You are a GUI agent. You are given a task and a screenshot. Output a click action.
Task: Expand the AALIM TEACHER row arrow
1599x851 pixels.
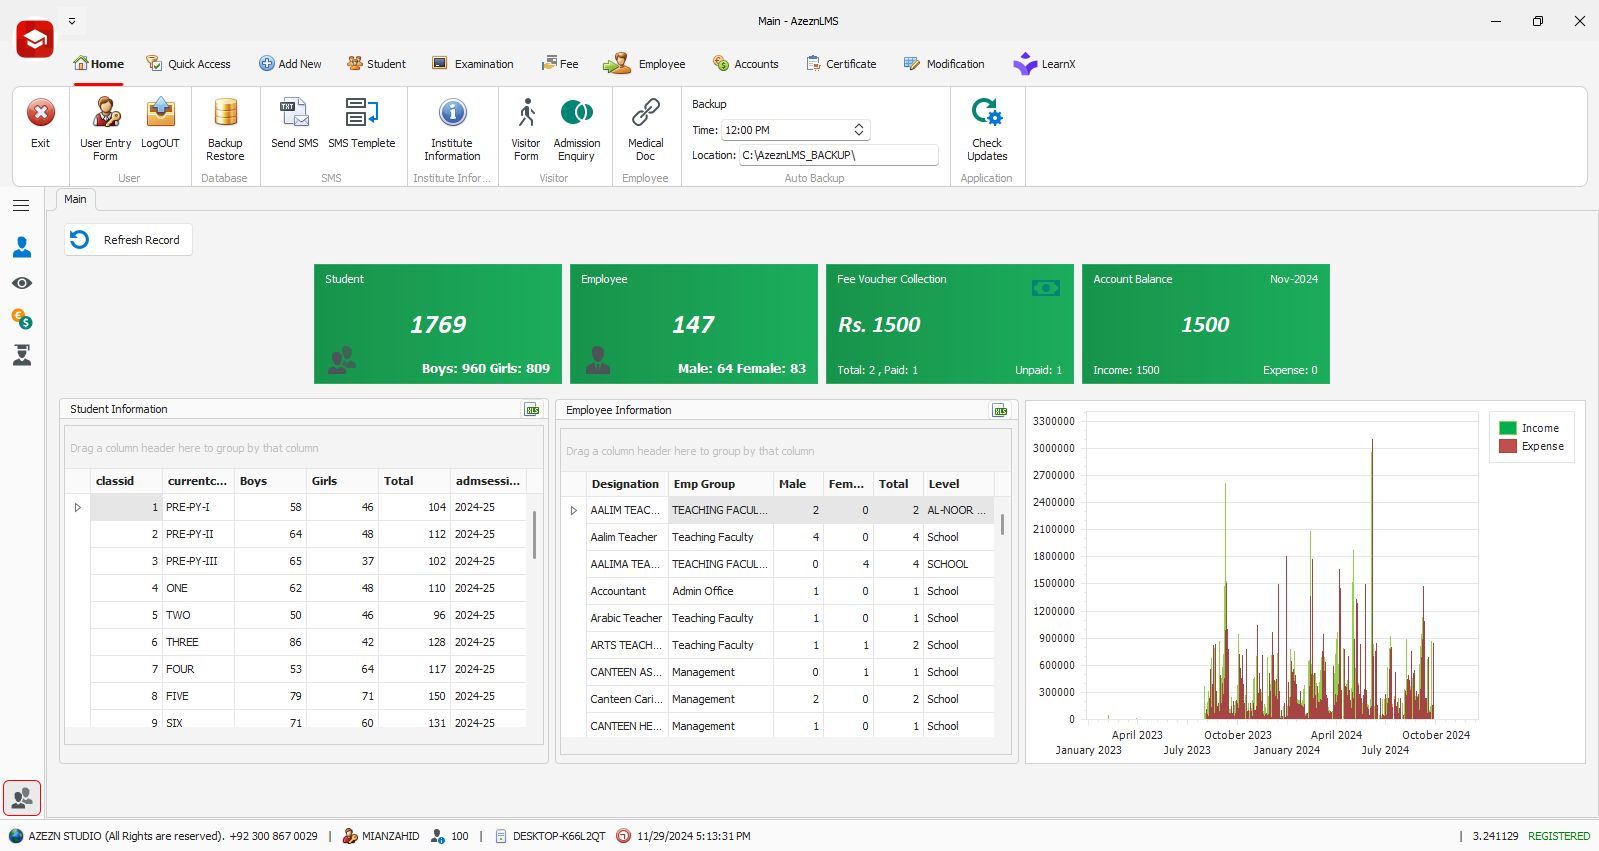coord(574,511)
